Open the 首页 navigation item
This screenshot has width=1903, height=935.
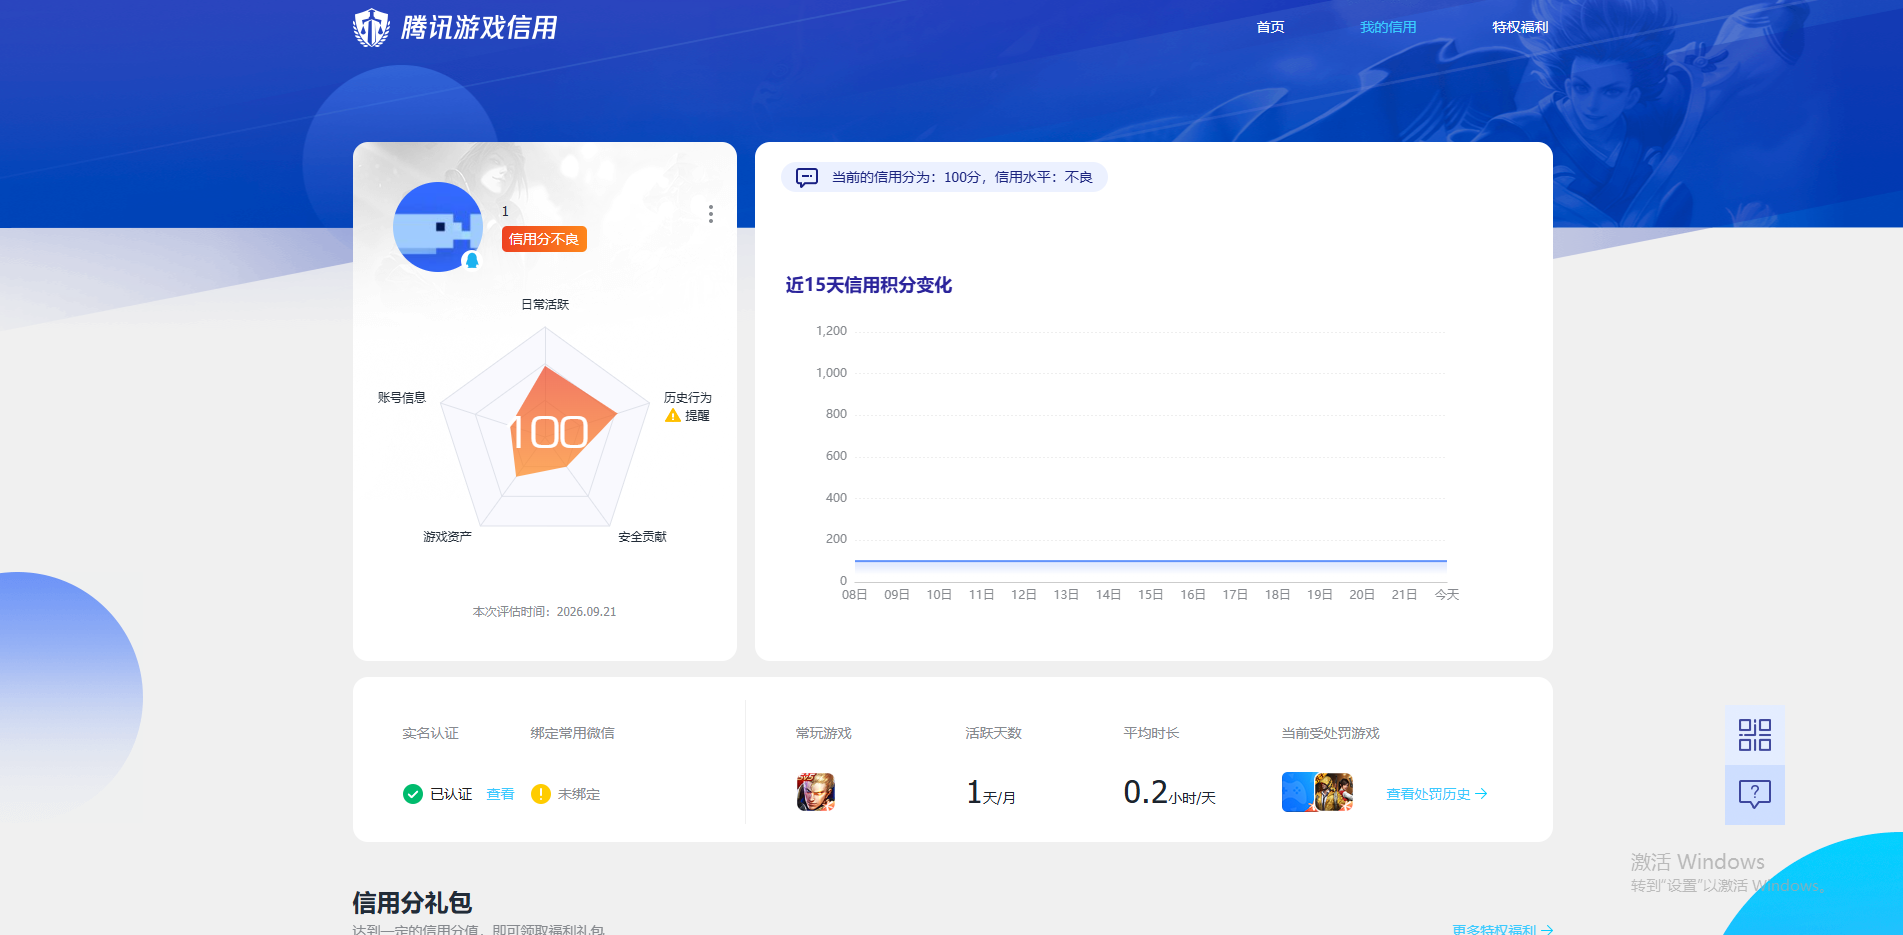[1270, 27]
